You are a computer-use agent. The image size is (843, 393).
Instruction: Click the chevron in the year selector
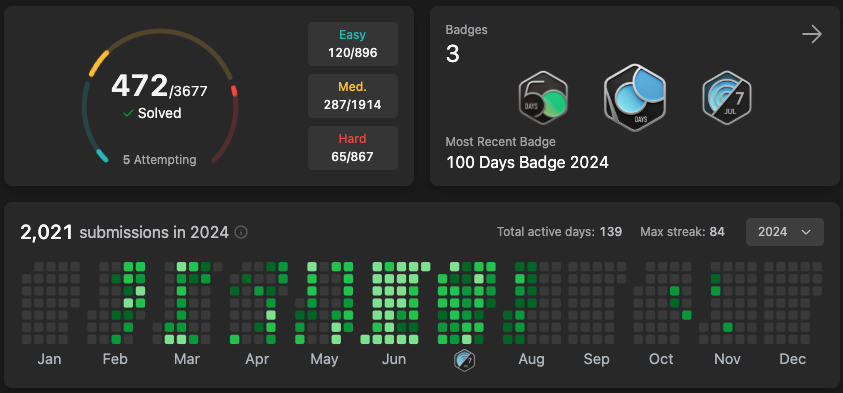[x=805, y=232]
